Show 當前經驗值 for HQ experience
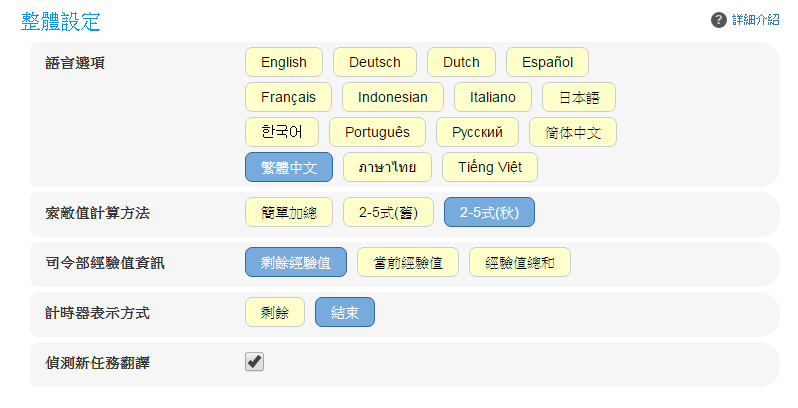 coord(408,262)
